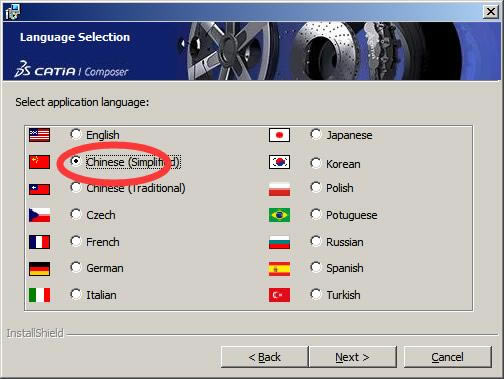Viewport: 504px width, 379px height.
Task: Click the South Korean flag icon
Action: tap(279, 162)
